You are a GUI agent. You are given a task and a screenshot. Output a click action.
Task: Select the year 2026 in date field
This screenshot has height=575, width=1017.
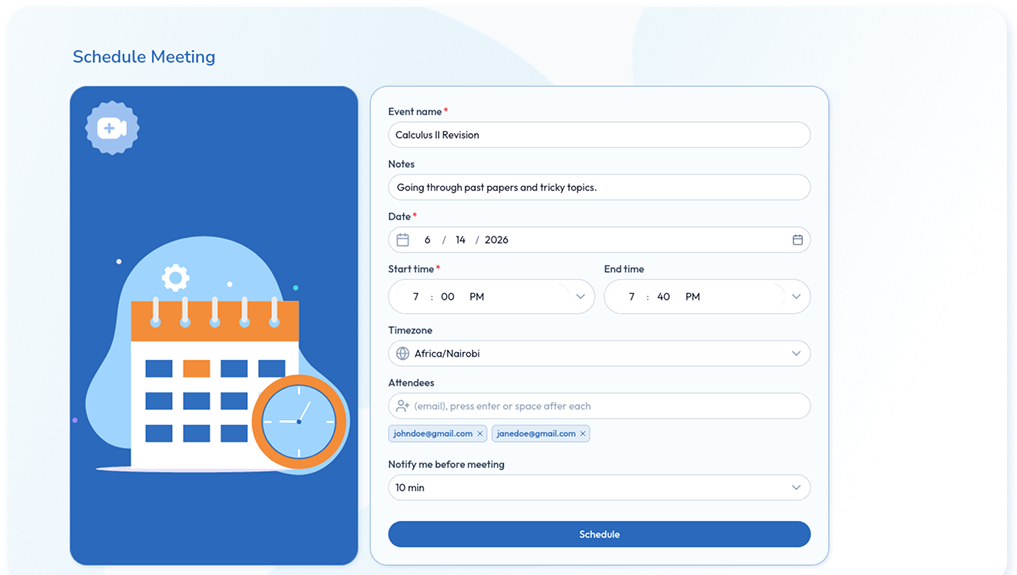click(x=497, y=240)
